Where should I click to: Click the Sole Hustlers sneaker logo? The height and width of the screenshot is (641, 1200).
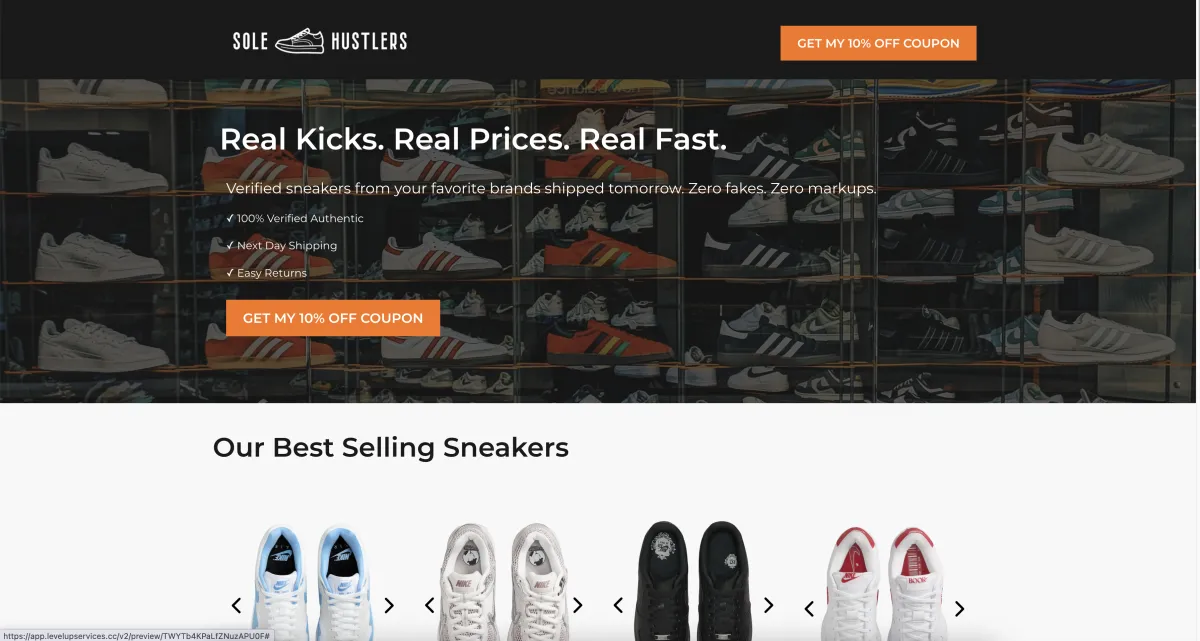320,41
